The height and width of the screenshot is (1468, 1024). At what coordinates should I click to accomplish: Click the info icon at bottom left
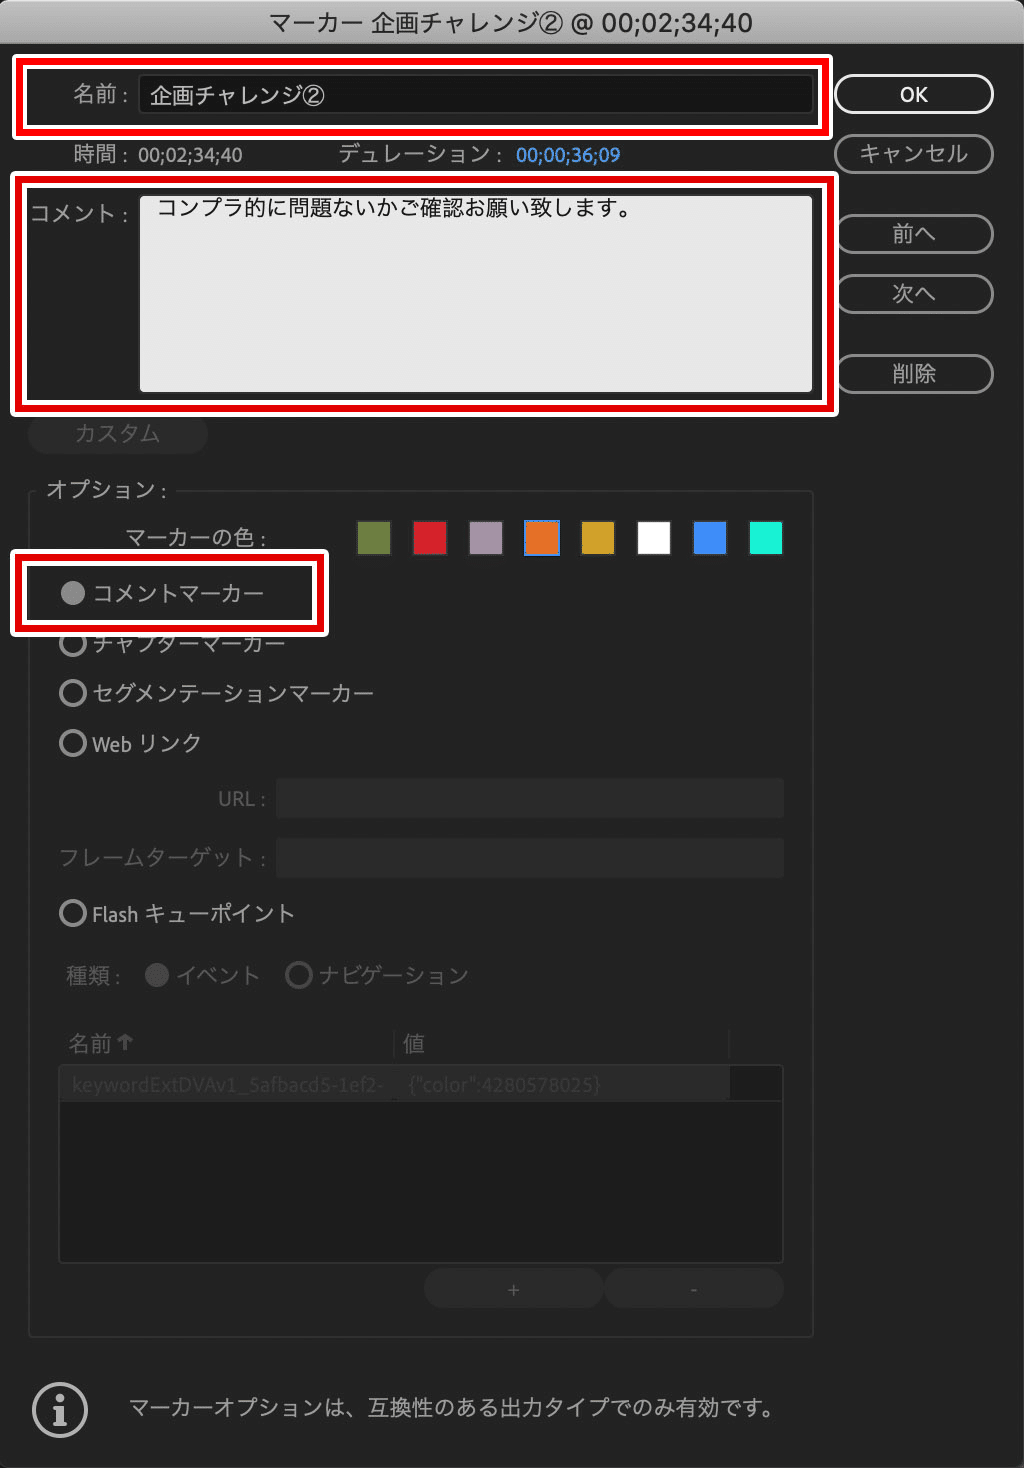pos(58,1410)
